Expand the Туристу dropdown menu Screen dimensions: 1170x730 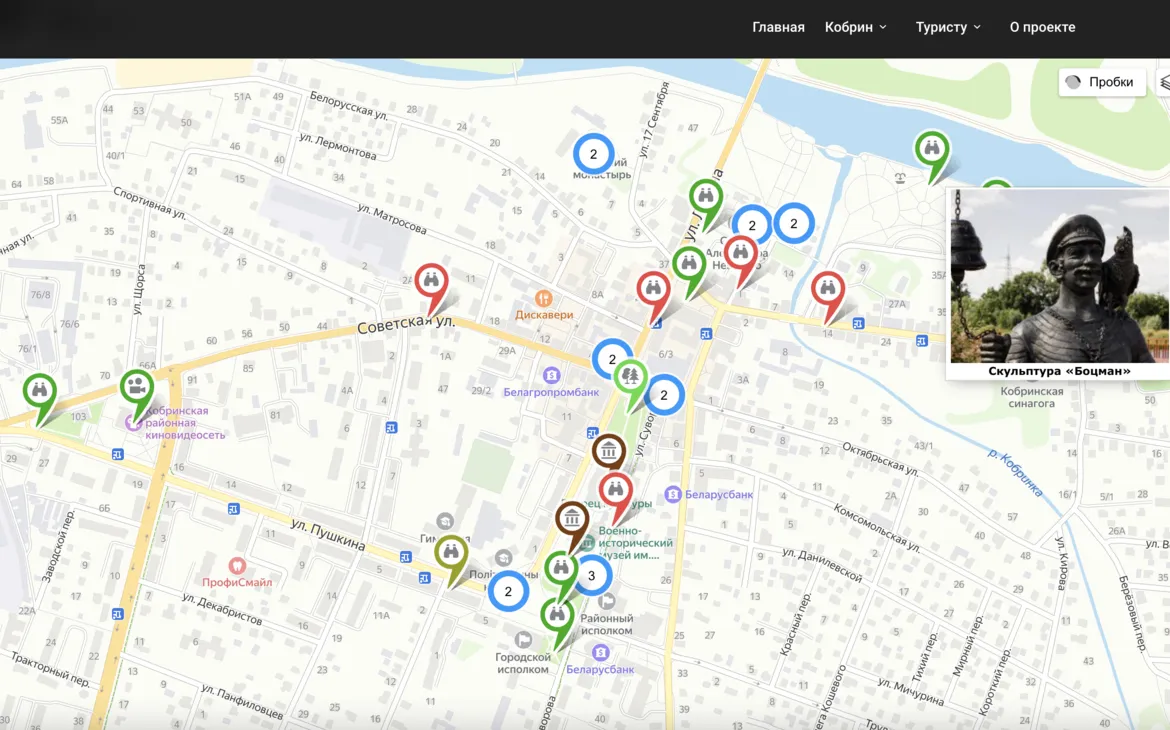[947, 27]
